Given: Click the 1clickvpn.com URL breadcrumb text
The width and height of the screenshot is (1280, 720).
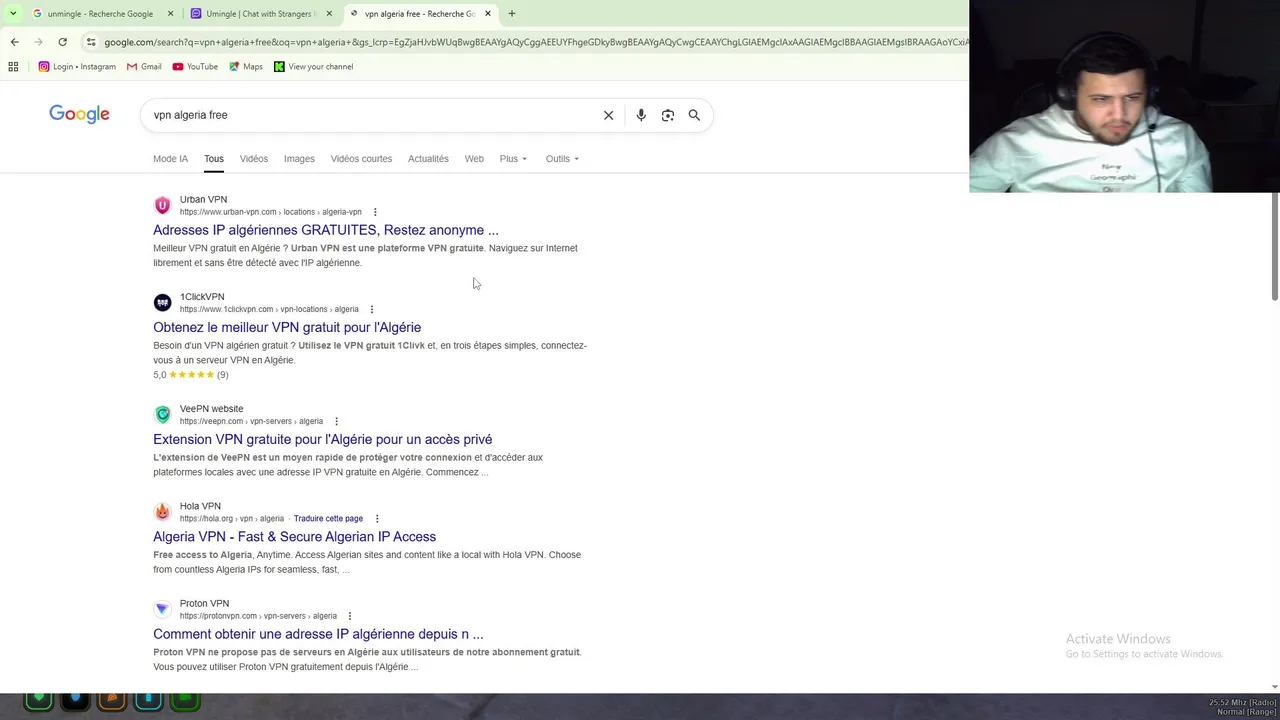Looking at the screenshot, I should click(269, 309).
